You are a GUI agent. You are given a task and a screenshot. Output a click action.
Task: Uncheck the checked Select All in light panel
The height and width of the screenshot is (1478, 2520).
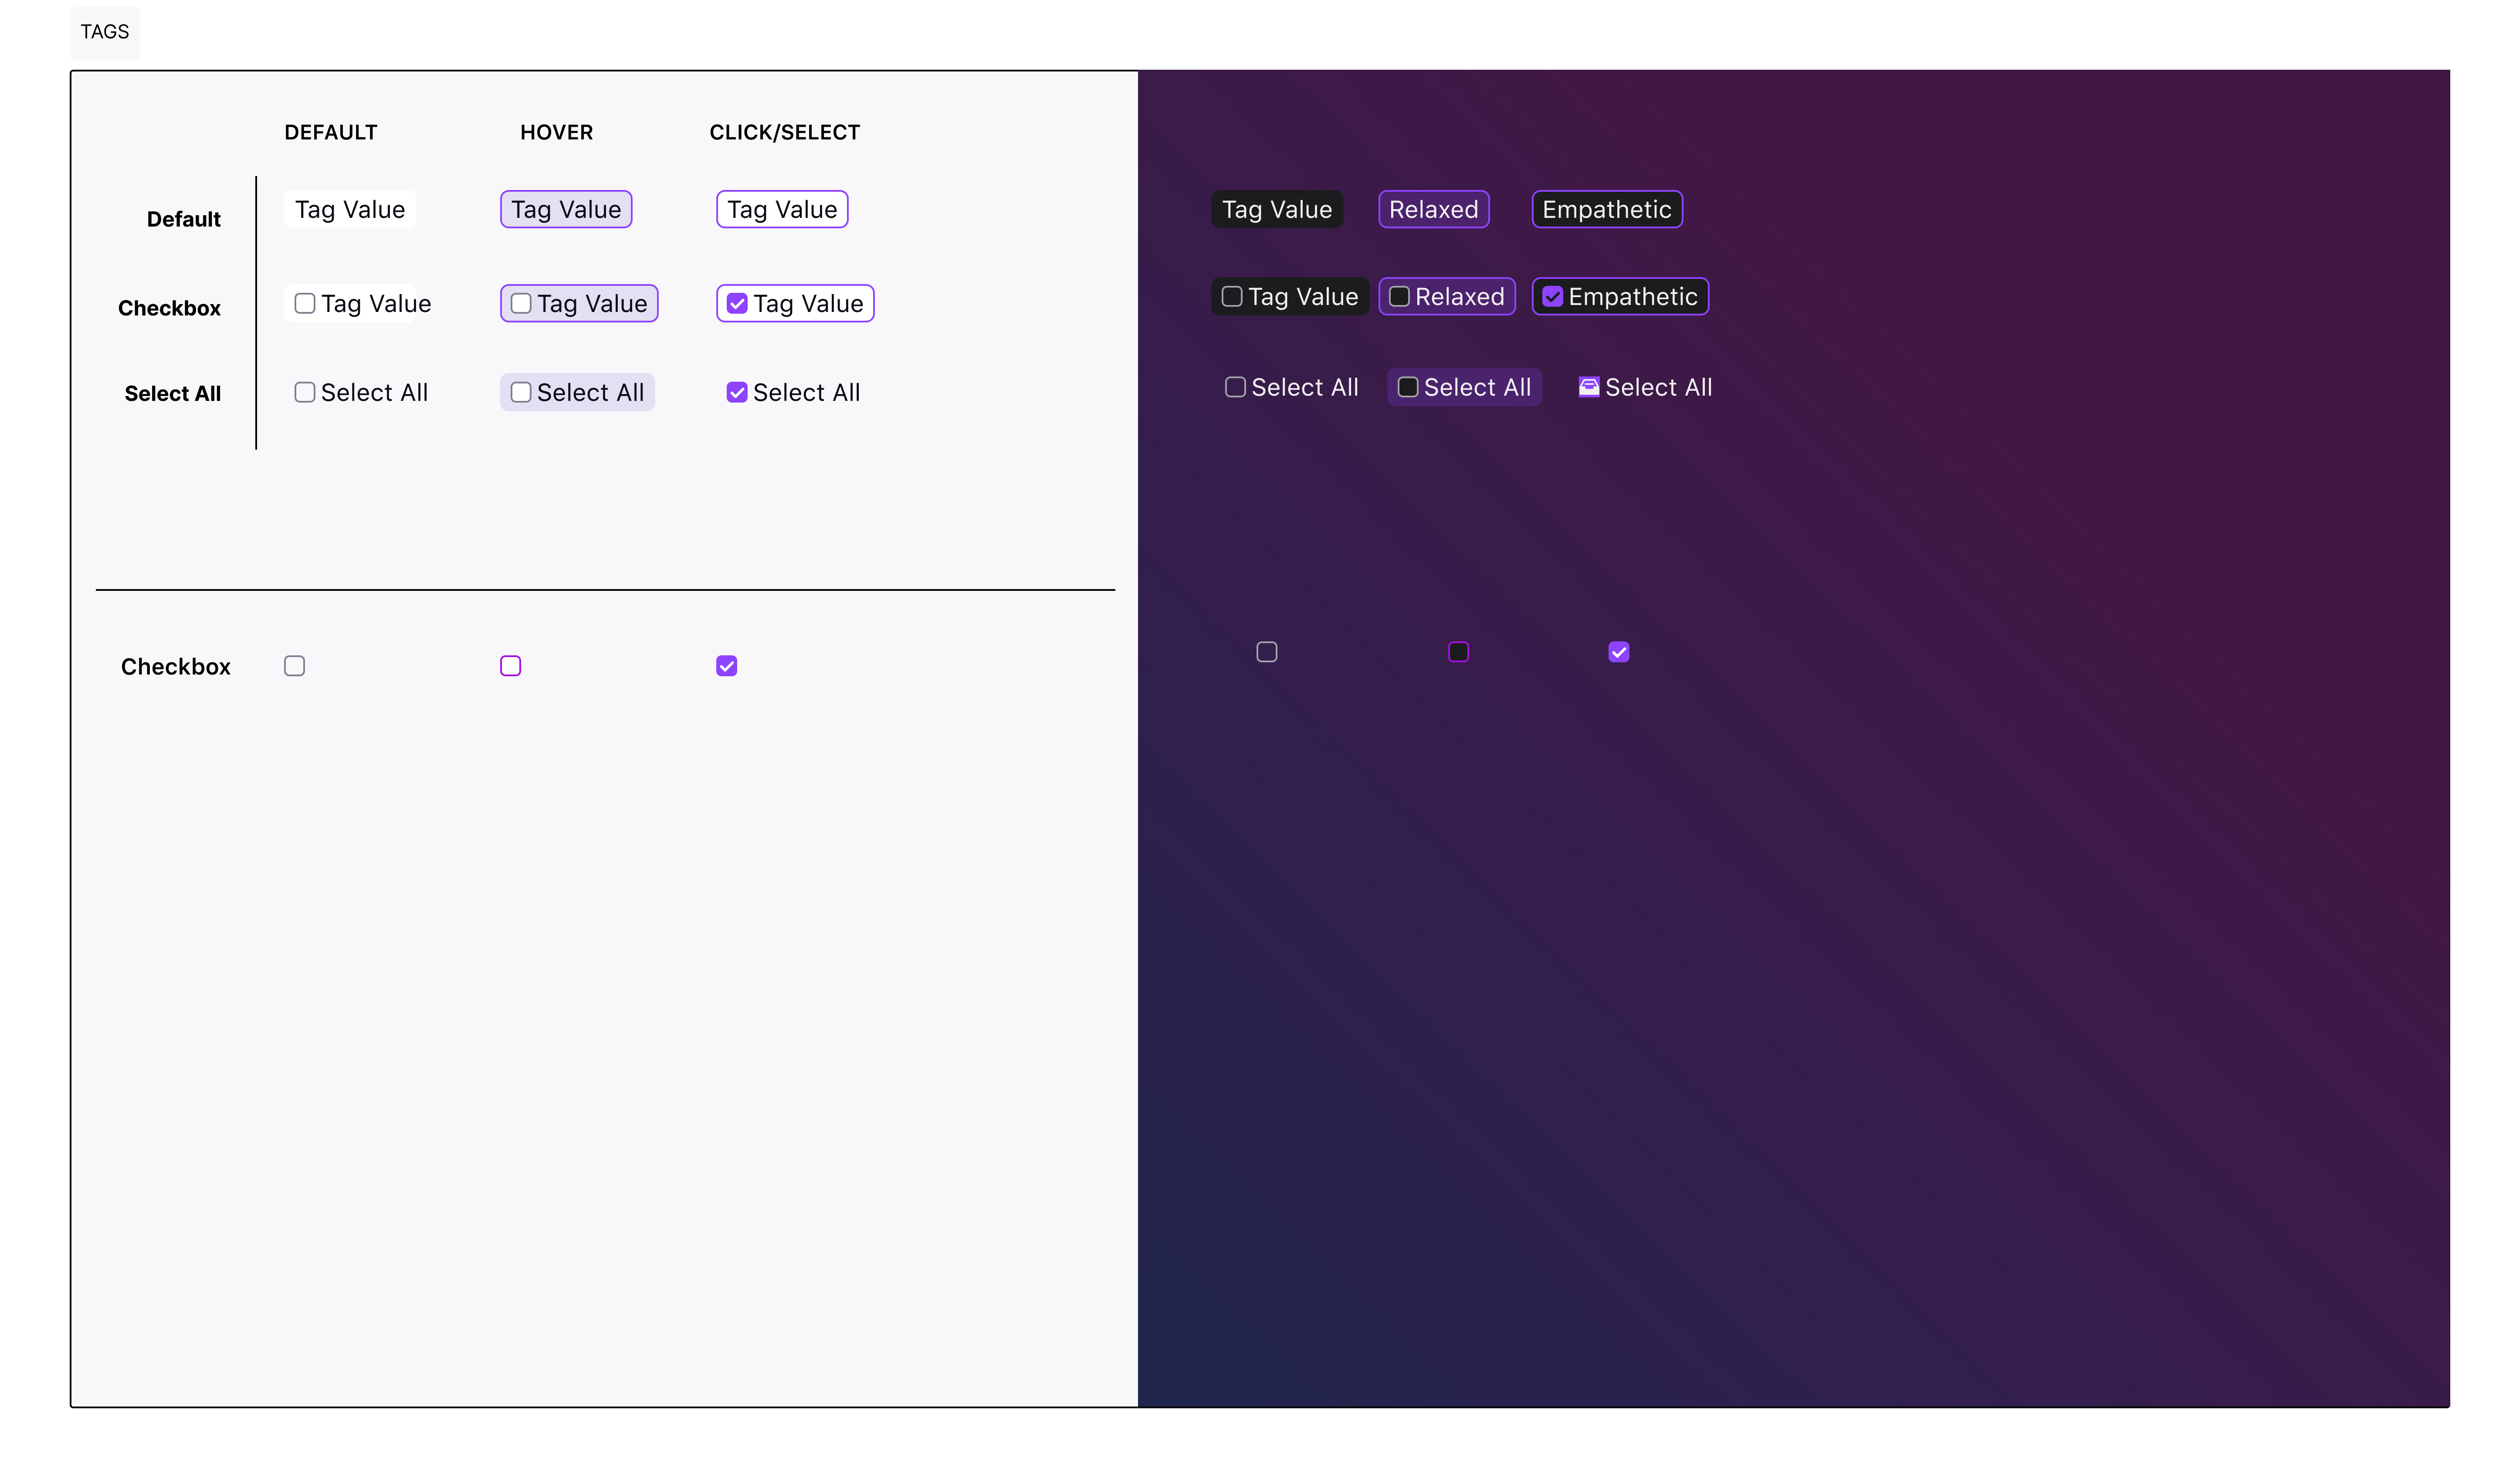[x=737, y=393]
